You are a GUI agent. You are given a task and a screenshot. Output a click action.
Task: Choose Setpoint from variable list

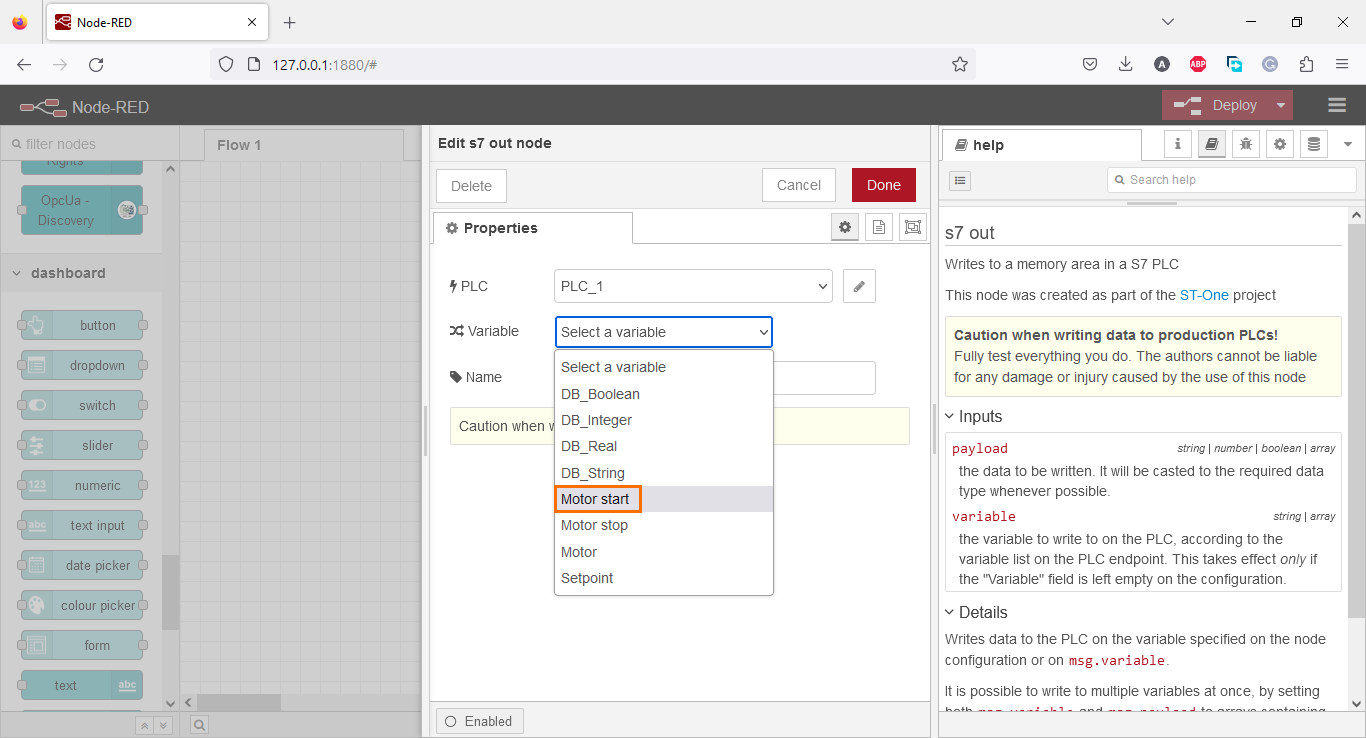[664, 578]
